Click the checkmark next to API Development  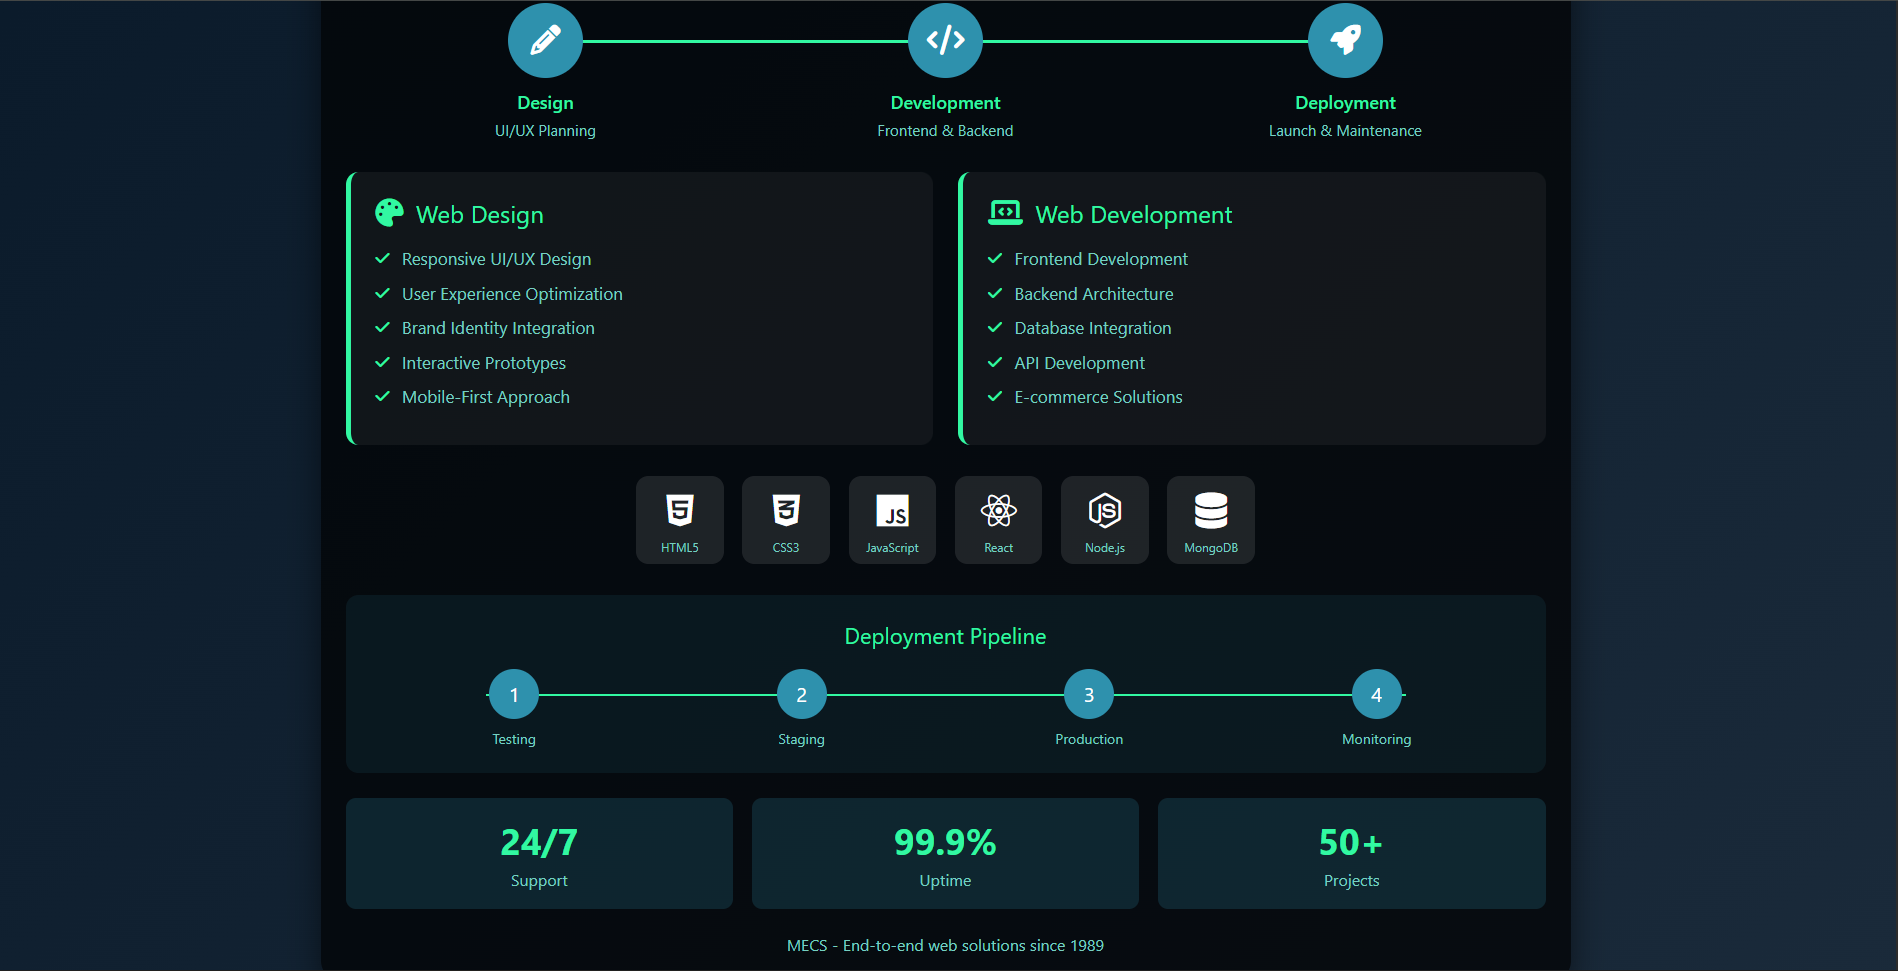(995, 362)
